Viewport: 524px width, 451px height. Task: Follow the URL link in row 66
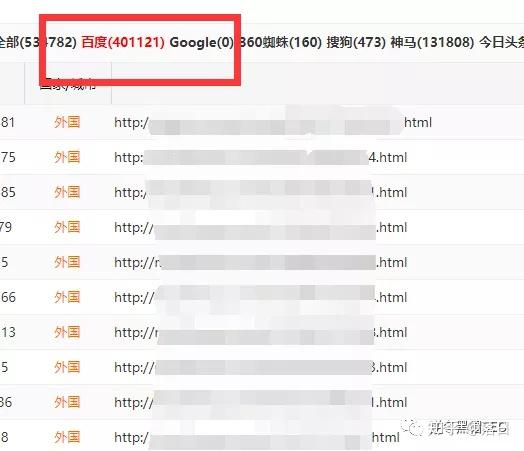pos(261,297)
